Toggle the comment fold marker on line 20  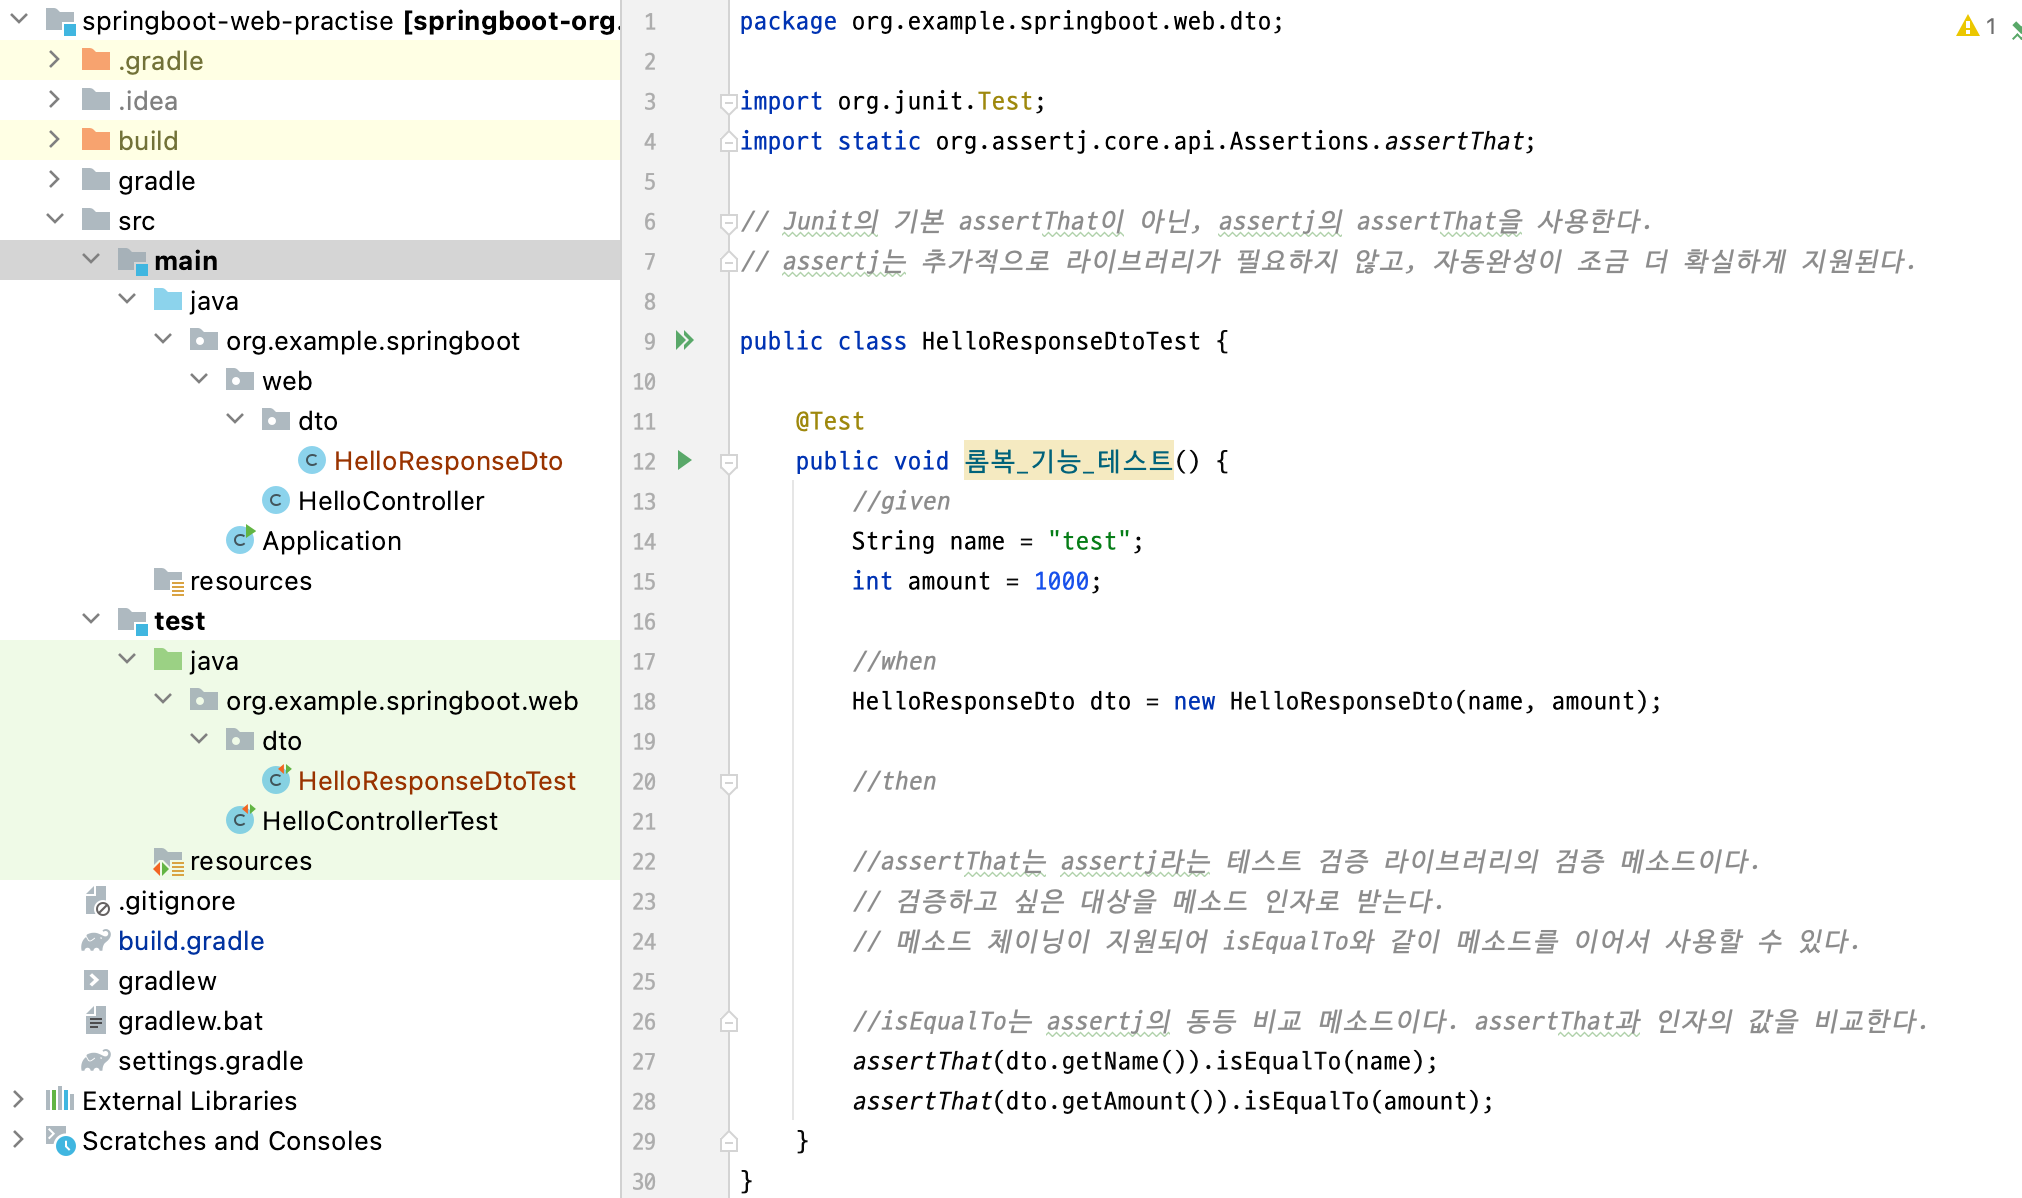729,782
